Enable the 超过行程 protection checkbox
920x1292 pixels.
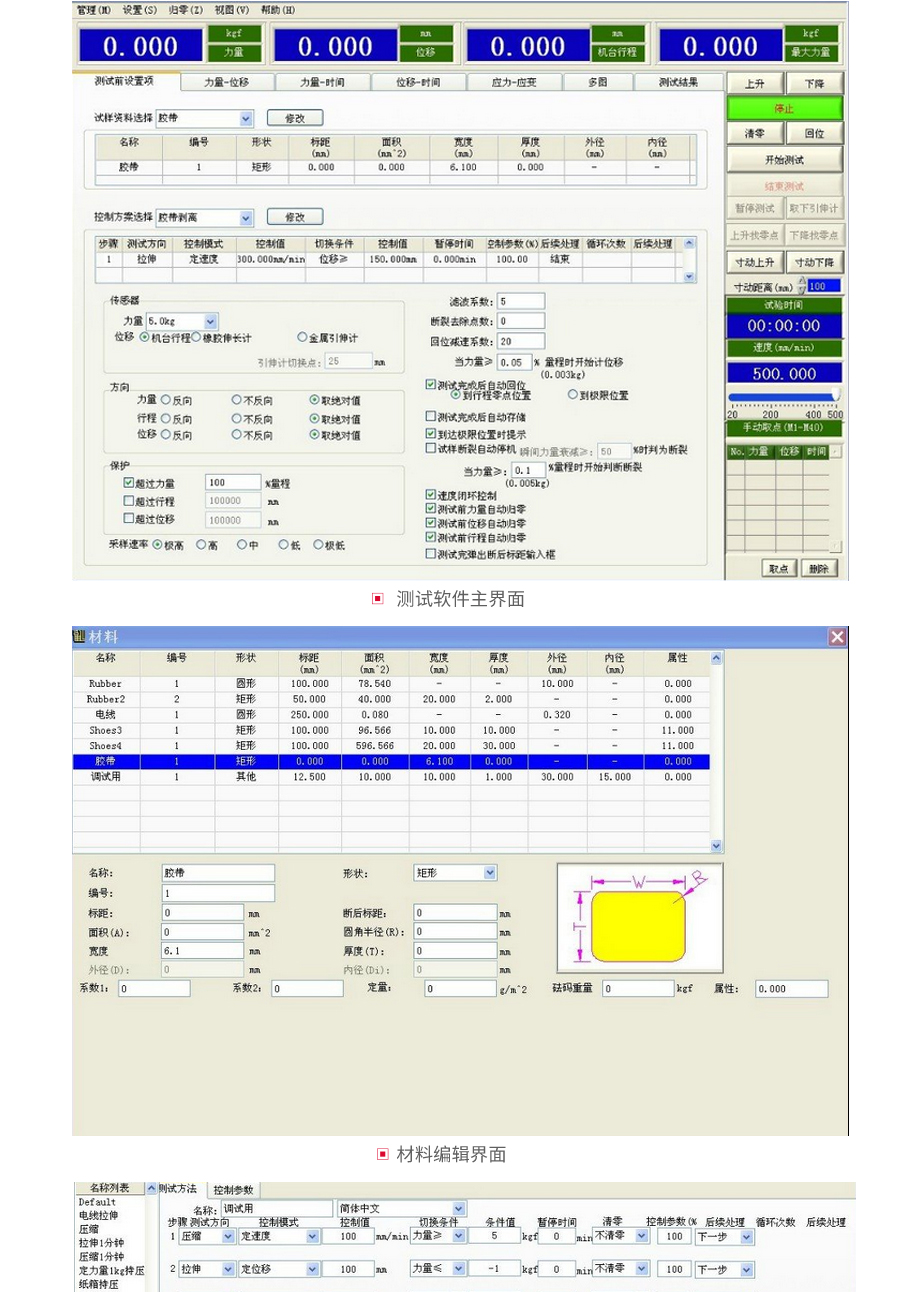pos(128,501)
